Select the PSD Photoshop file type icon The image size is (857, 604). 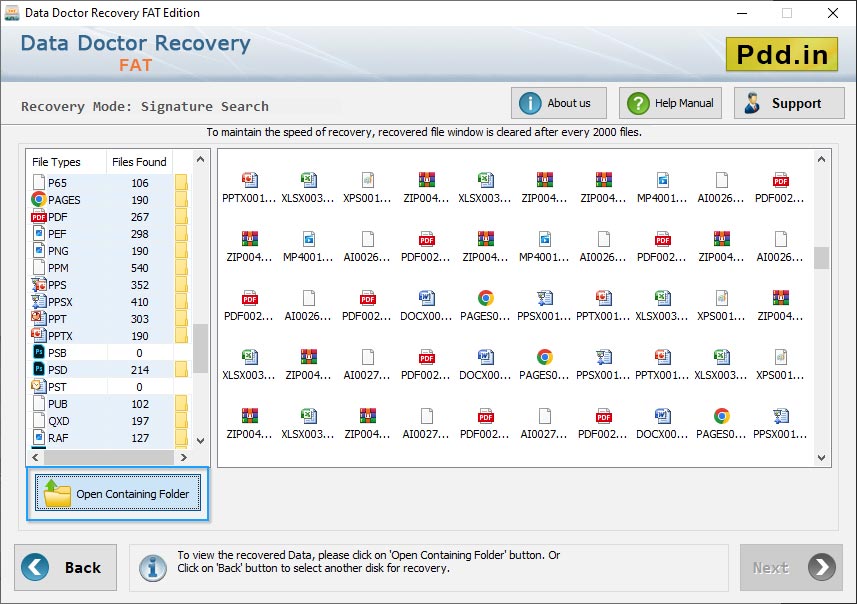(x=39, y=370)
